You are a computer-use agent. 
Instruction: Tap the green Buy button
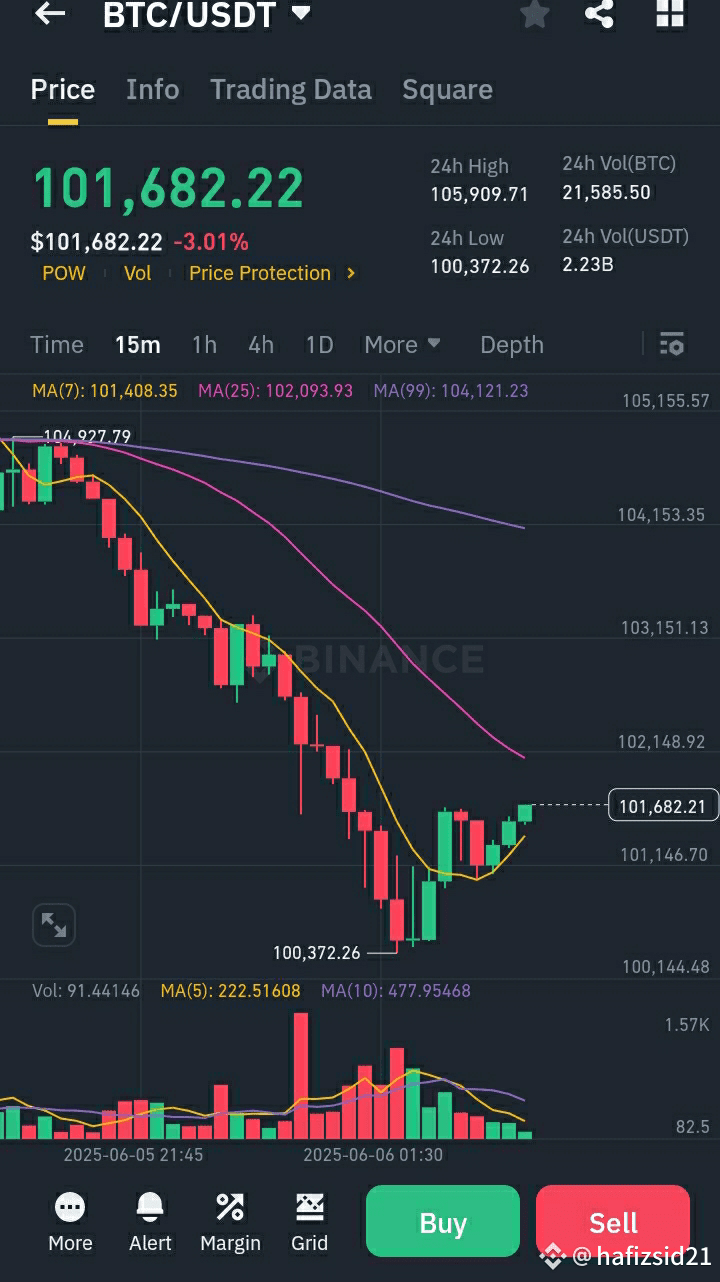[x=443, y=1223]
